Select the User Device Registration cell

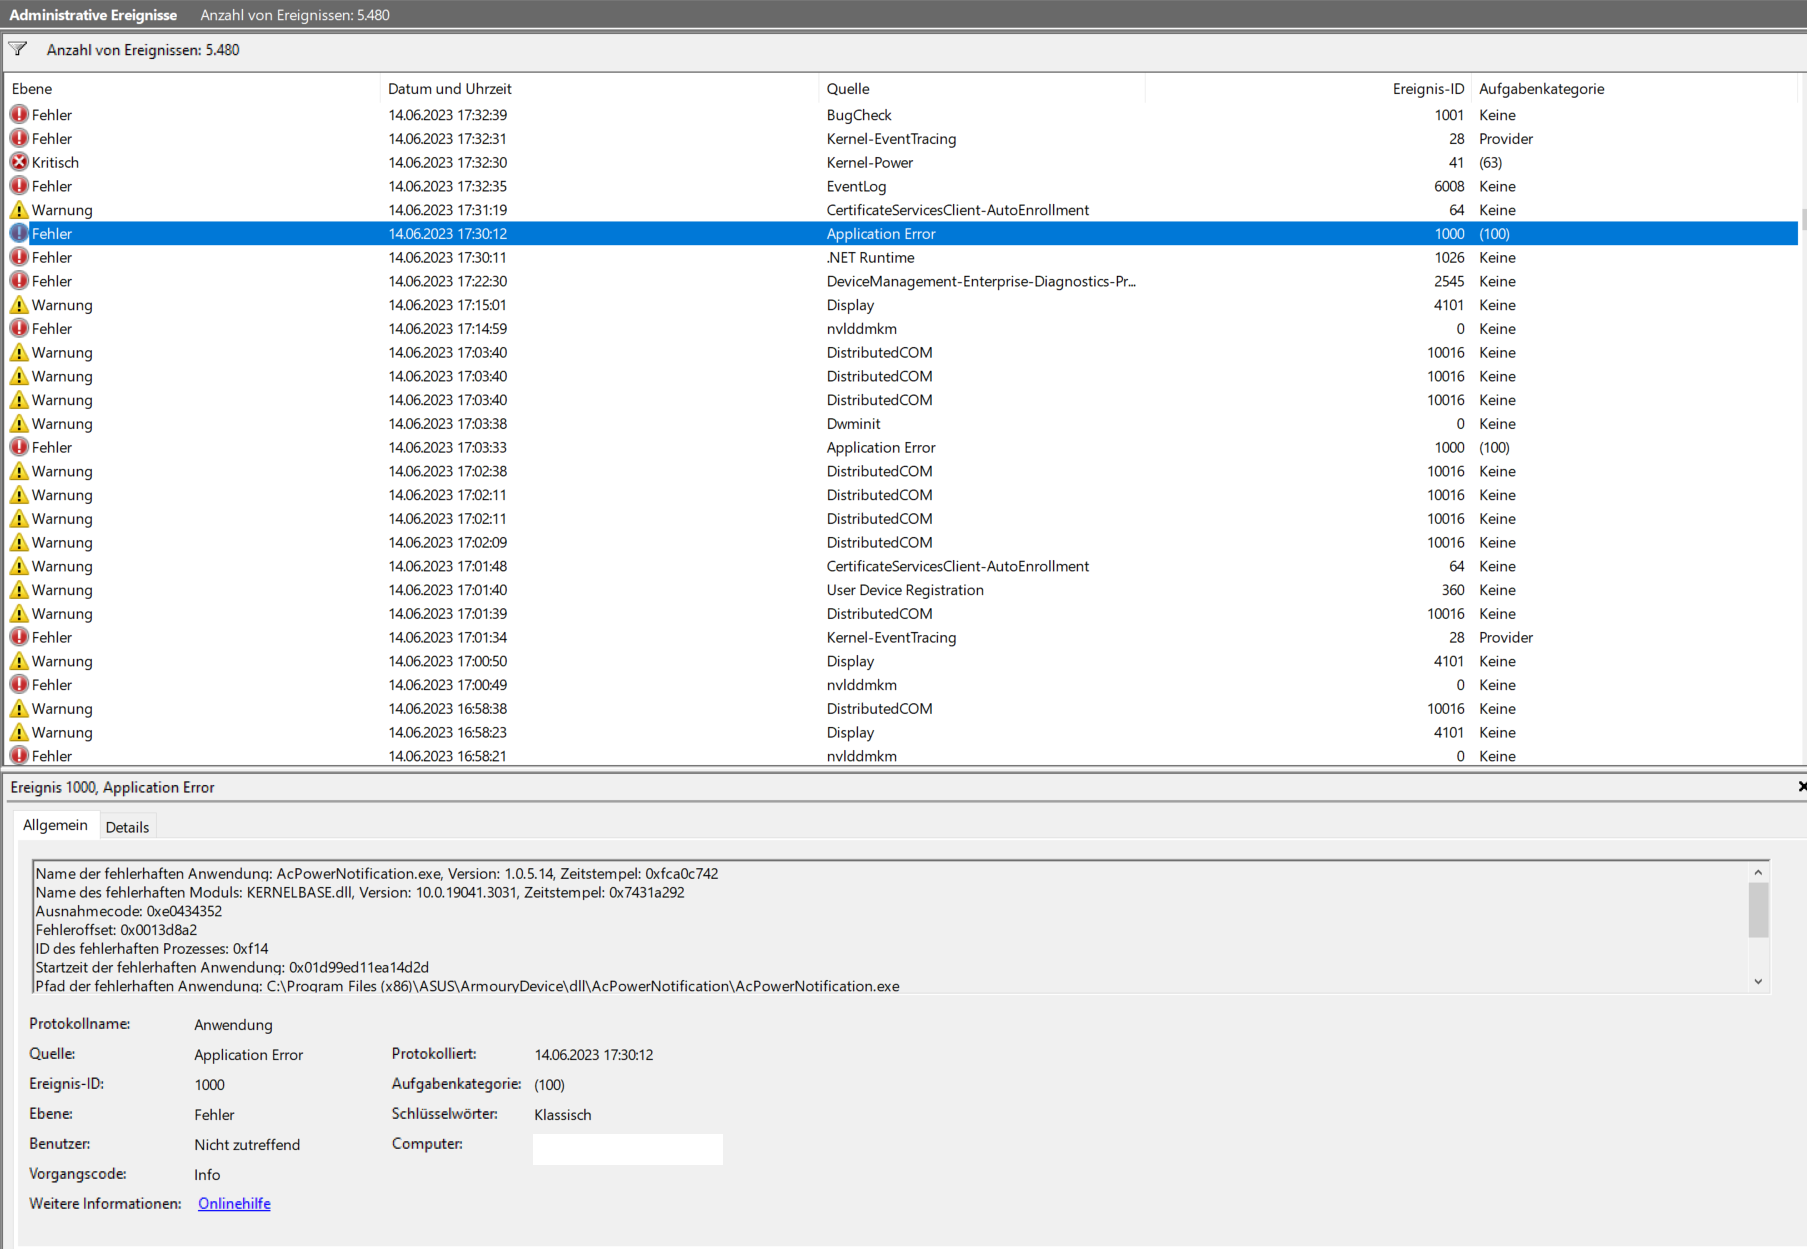click(905, 590)
